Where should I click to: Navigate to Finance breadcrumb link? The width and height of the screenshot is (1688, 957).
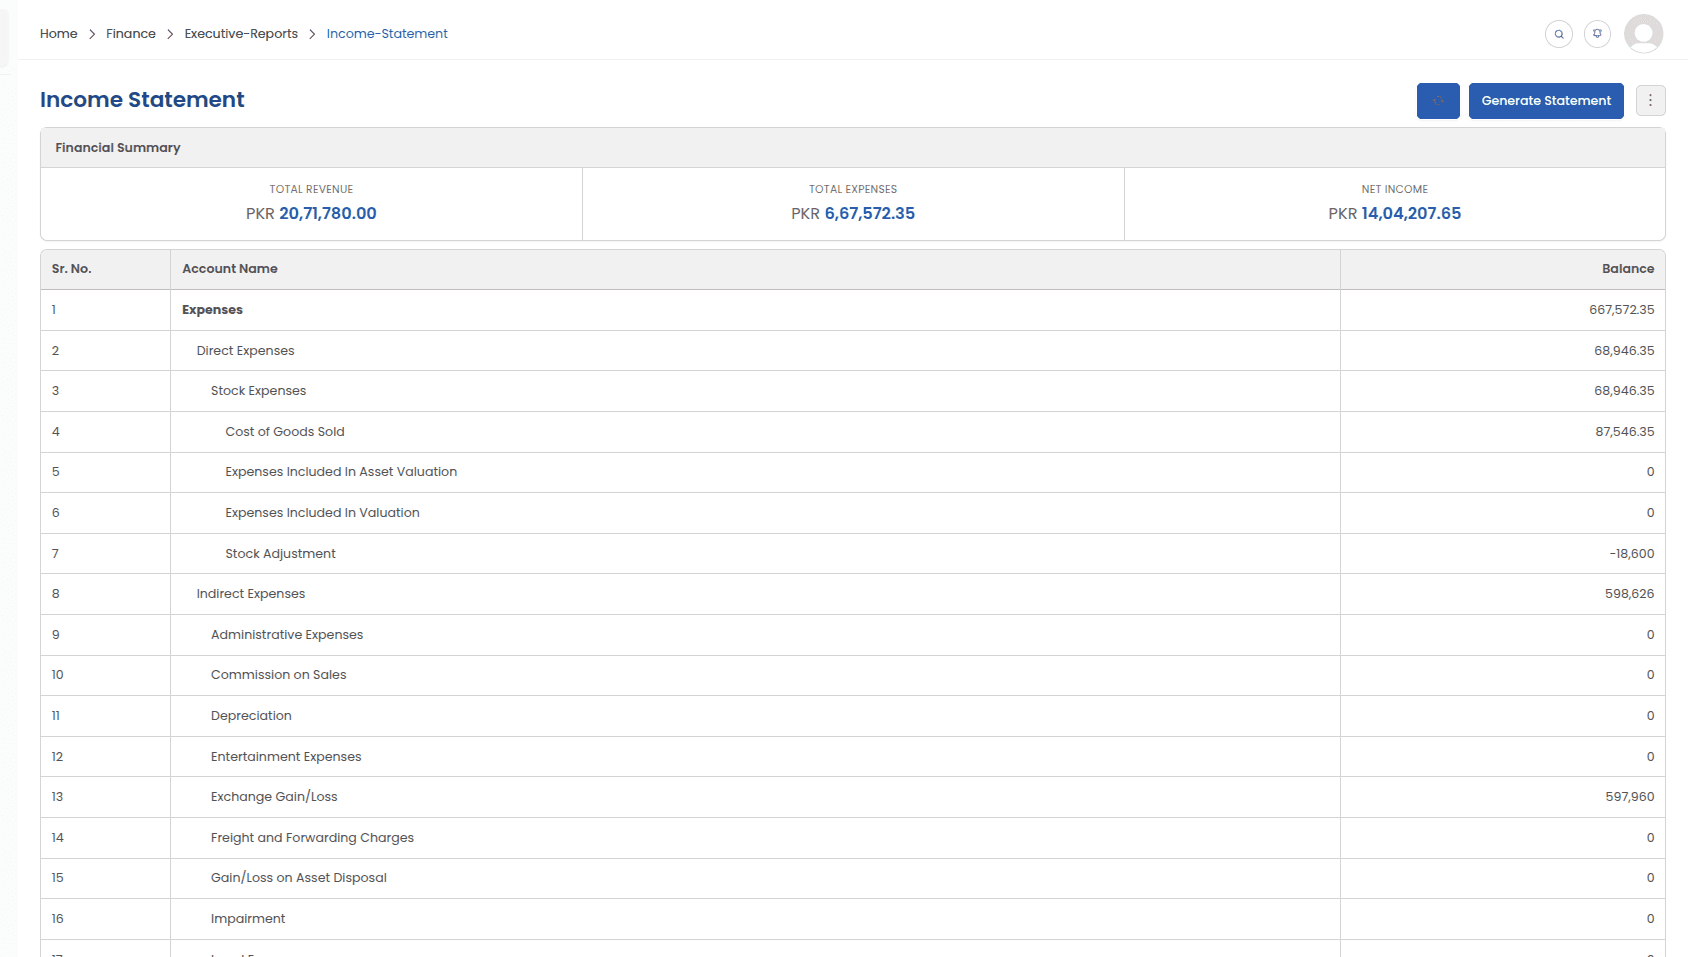tap(131, 34)
